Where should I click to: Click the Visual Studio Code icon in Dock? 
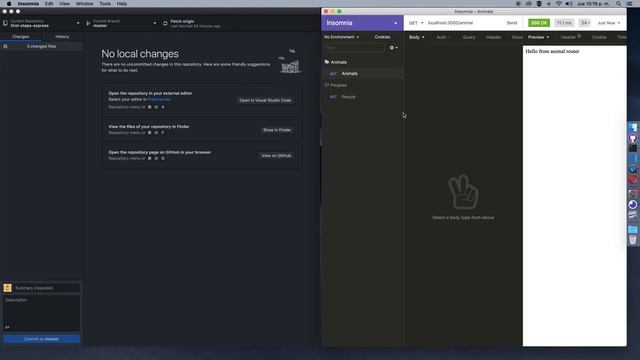tap(633, 159)
